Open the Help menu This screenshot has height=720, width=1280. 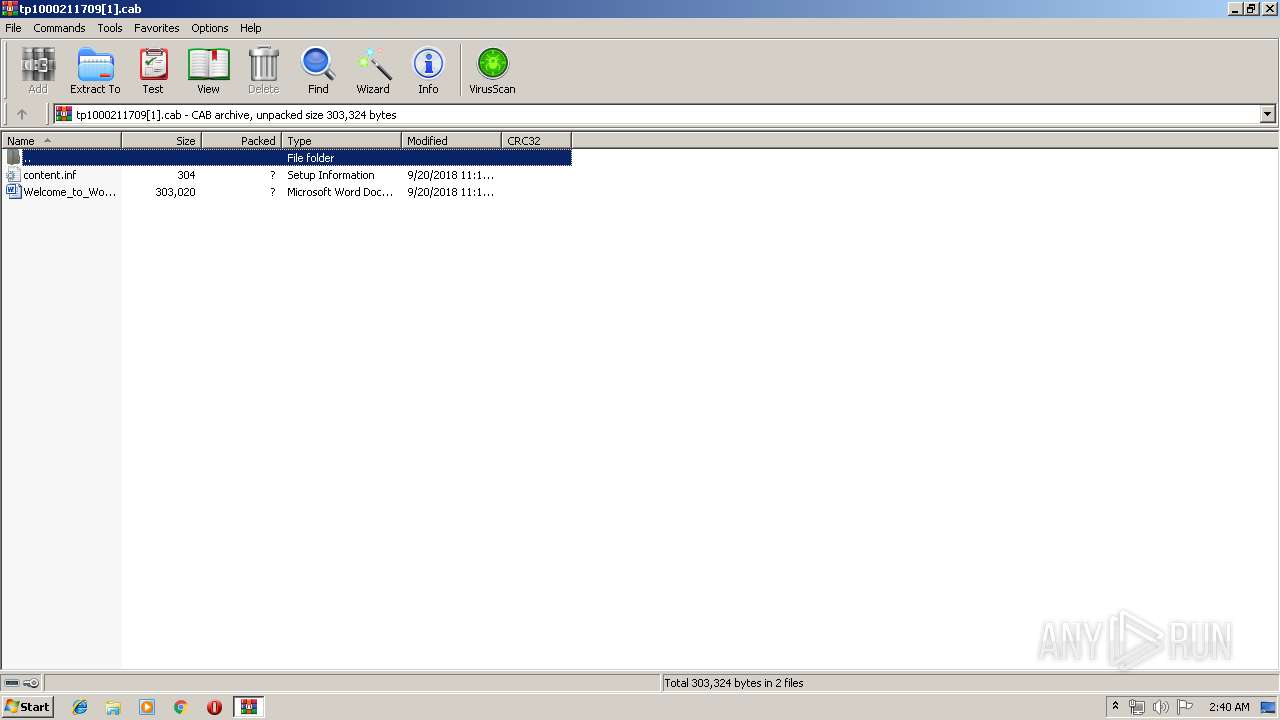pos(251,28)
